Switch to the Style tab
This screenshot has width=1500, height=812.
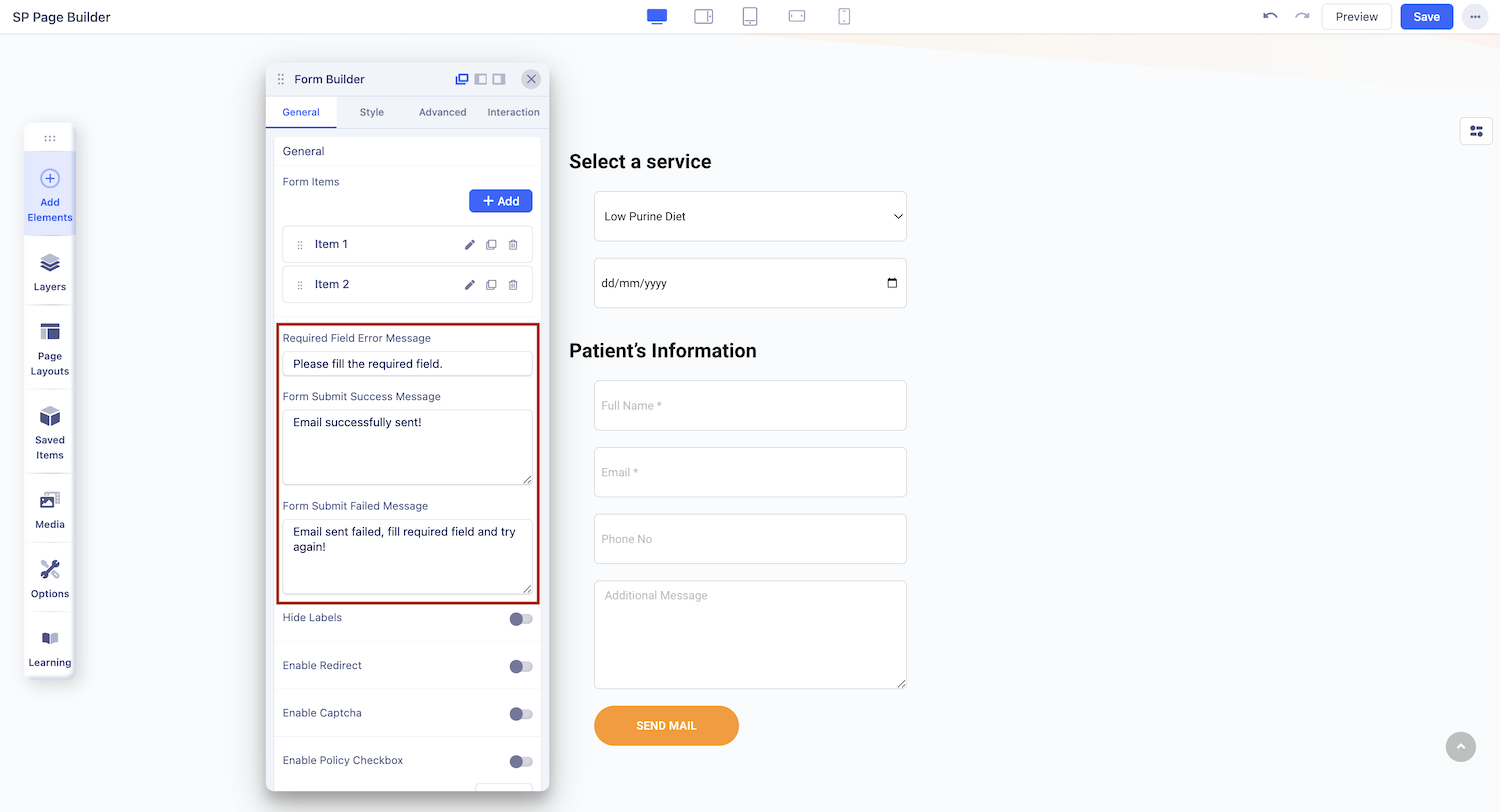[x=372, y=112]
